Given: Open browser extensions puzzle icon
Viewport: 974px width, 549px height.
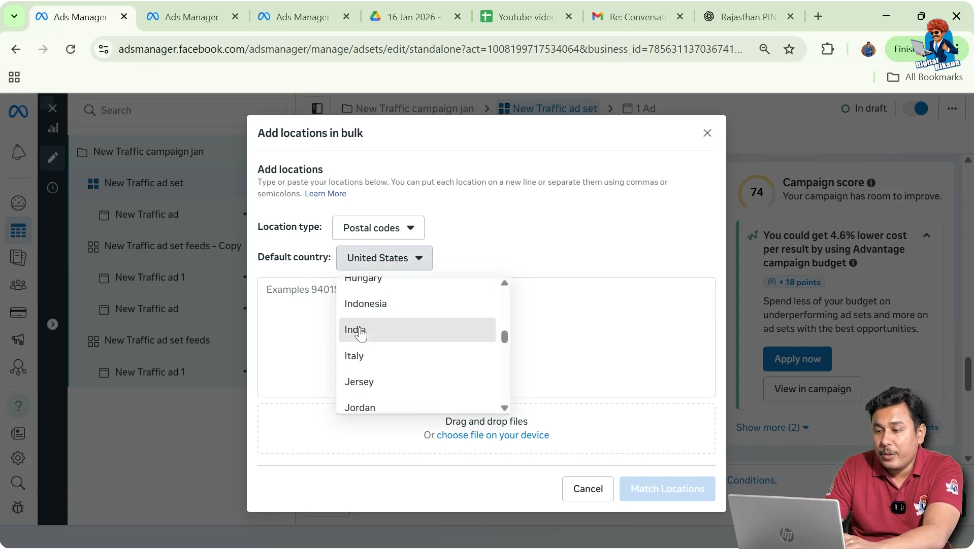Looking at the screenshot, I should point(827,49).
